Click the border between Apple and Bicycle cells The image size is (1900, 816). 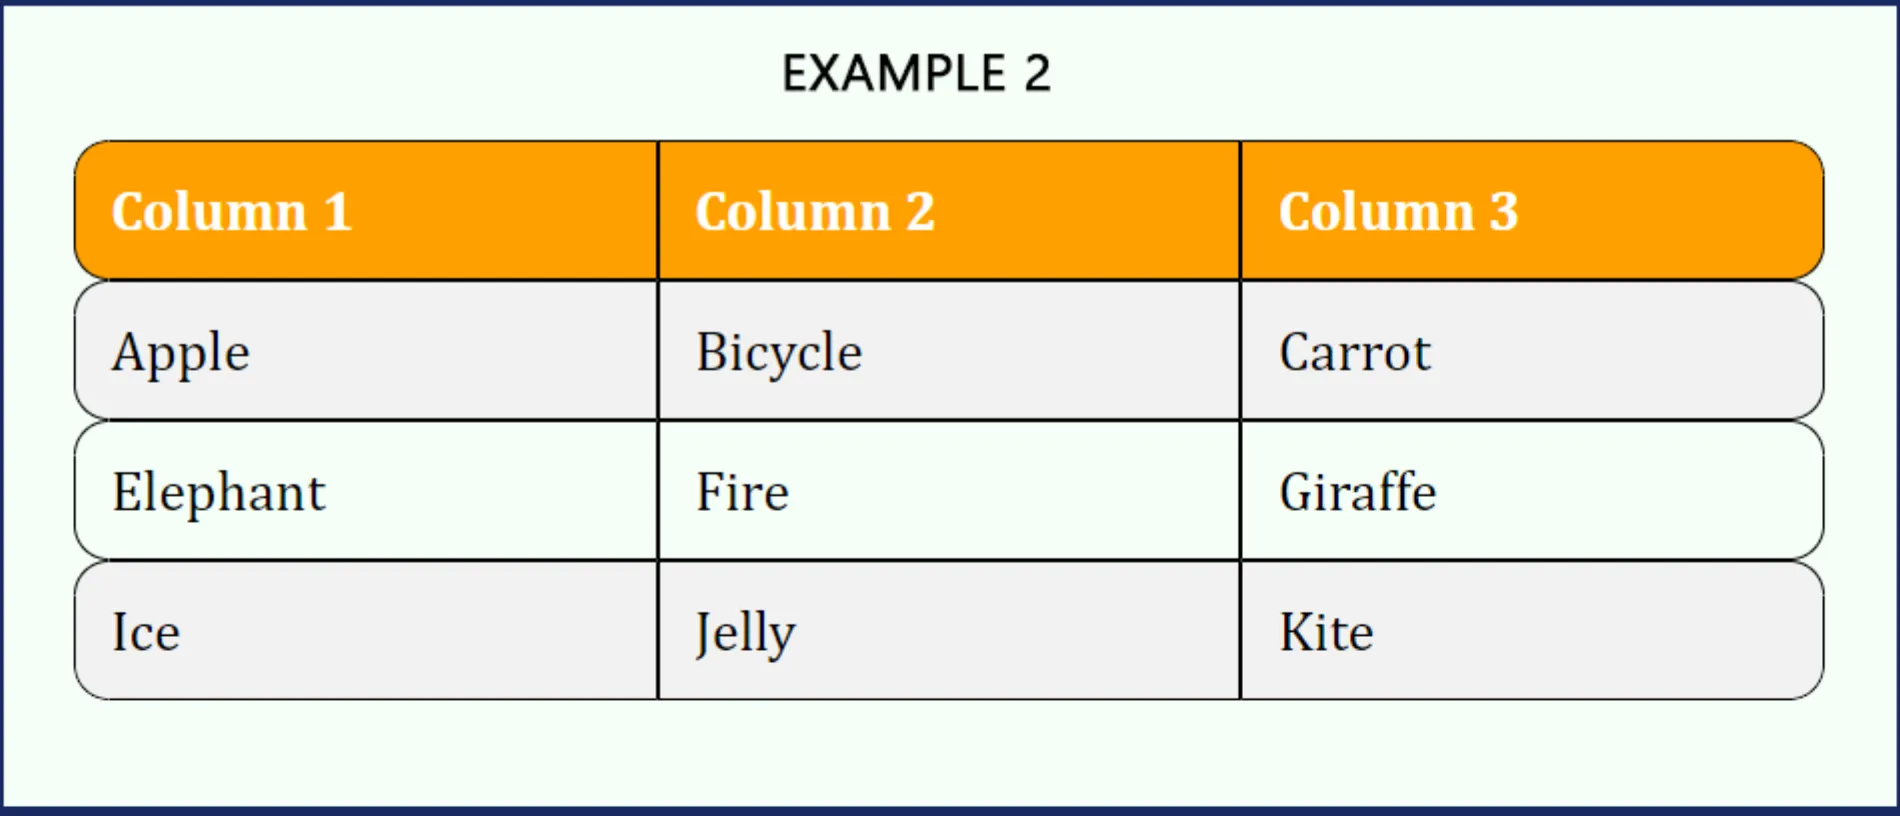click(x=658, y=351)
